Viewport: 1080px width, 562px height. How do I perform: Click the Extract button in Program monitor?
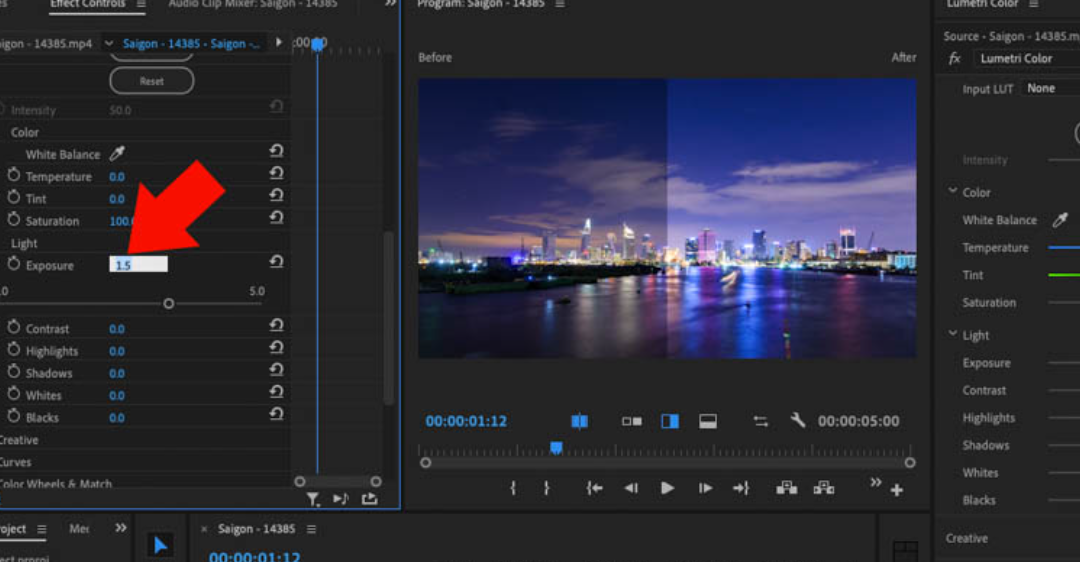[x=824, y=488]
